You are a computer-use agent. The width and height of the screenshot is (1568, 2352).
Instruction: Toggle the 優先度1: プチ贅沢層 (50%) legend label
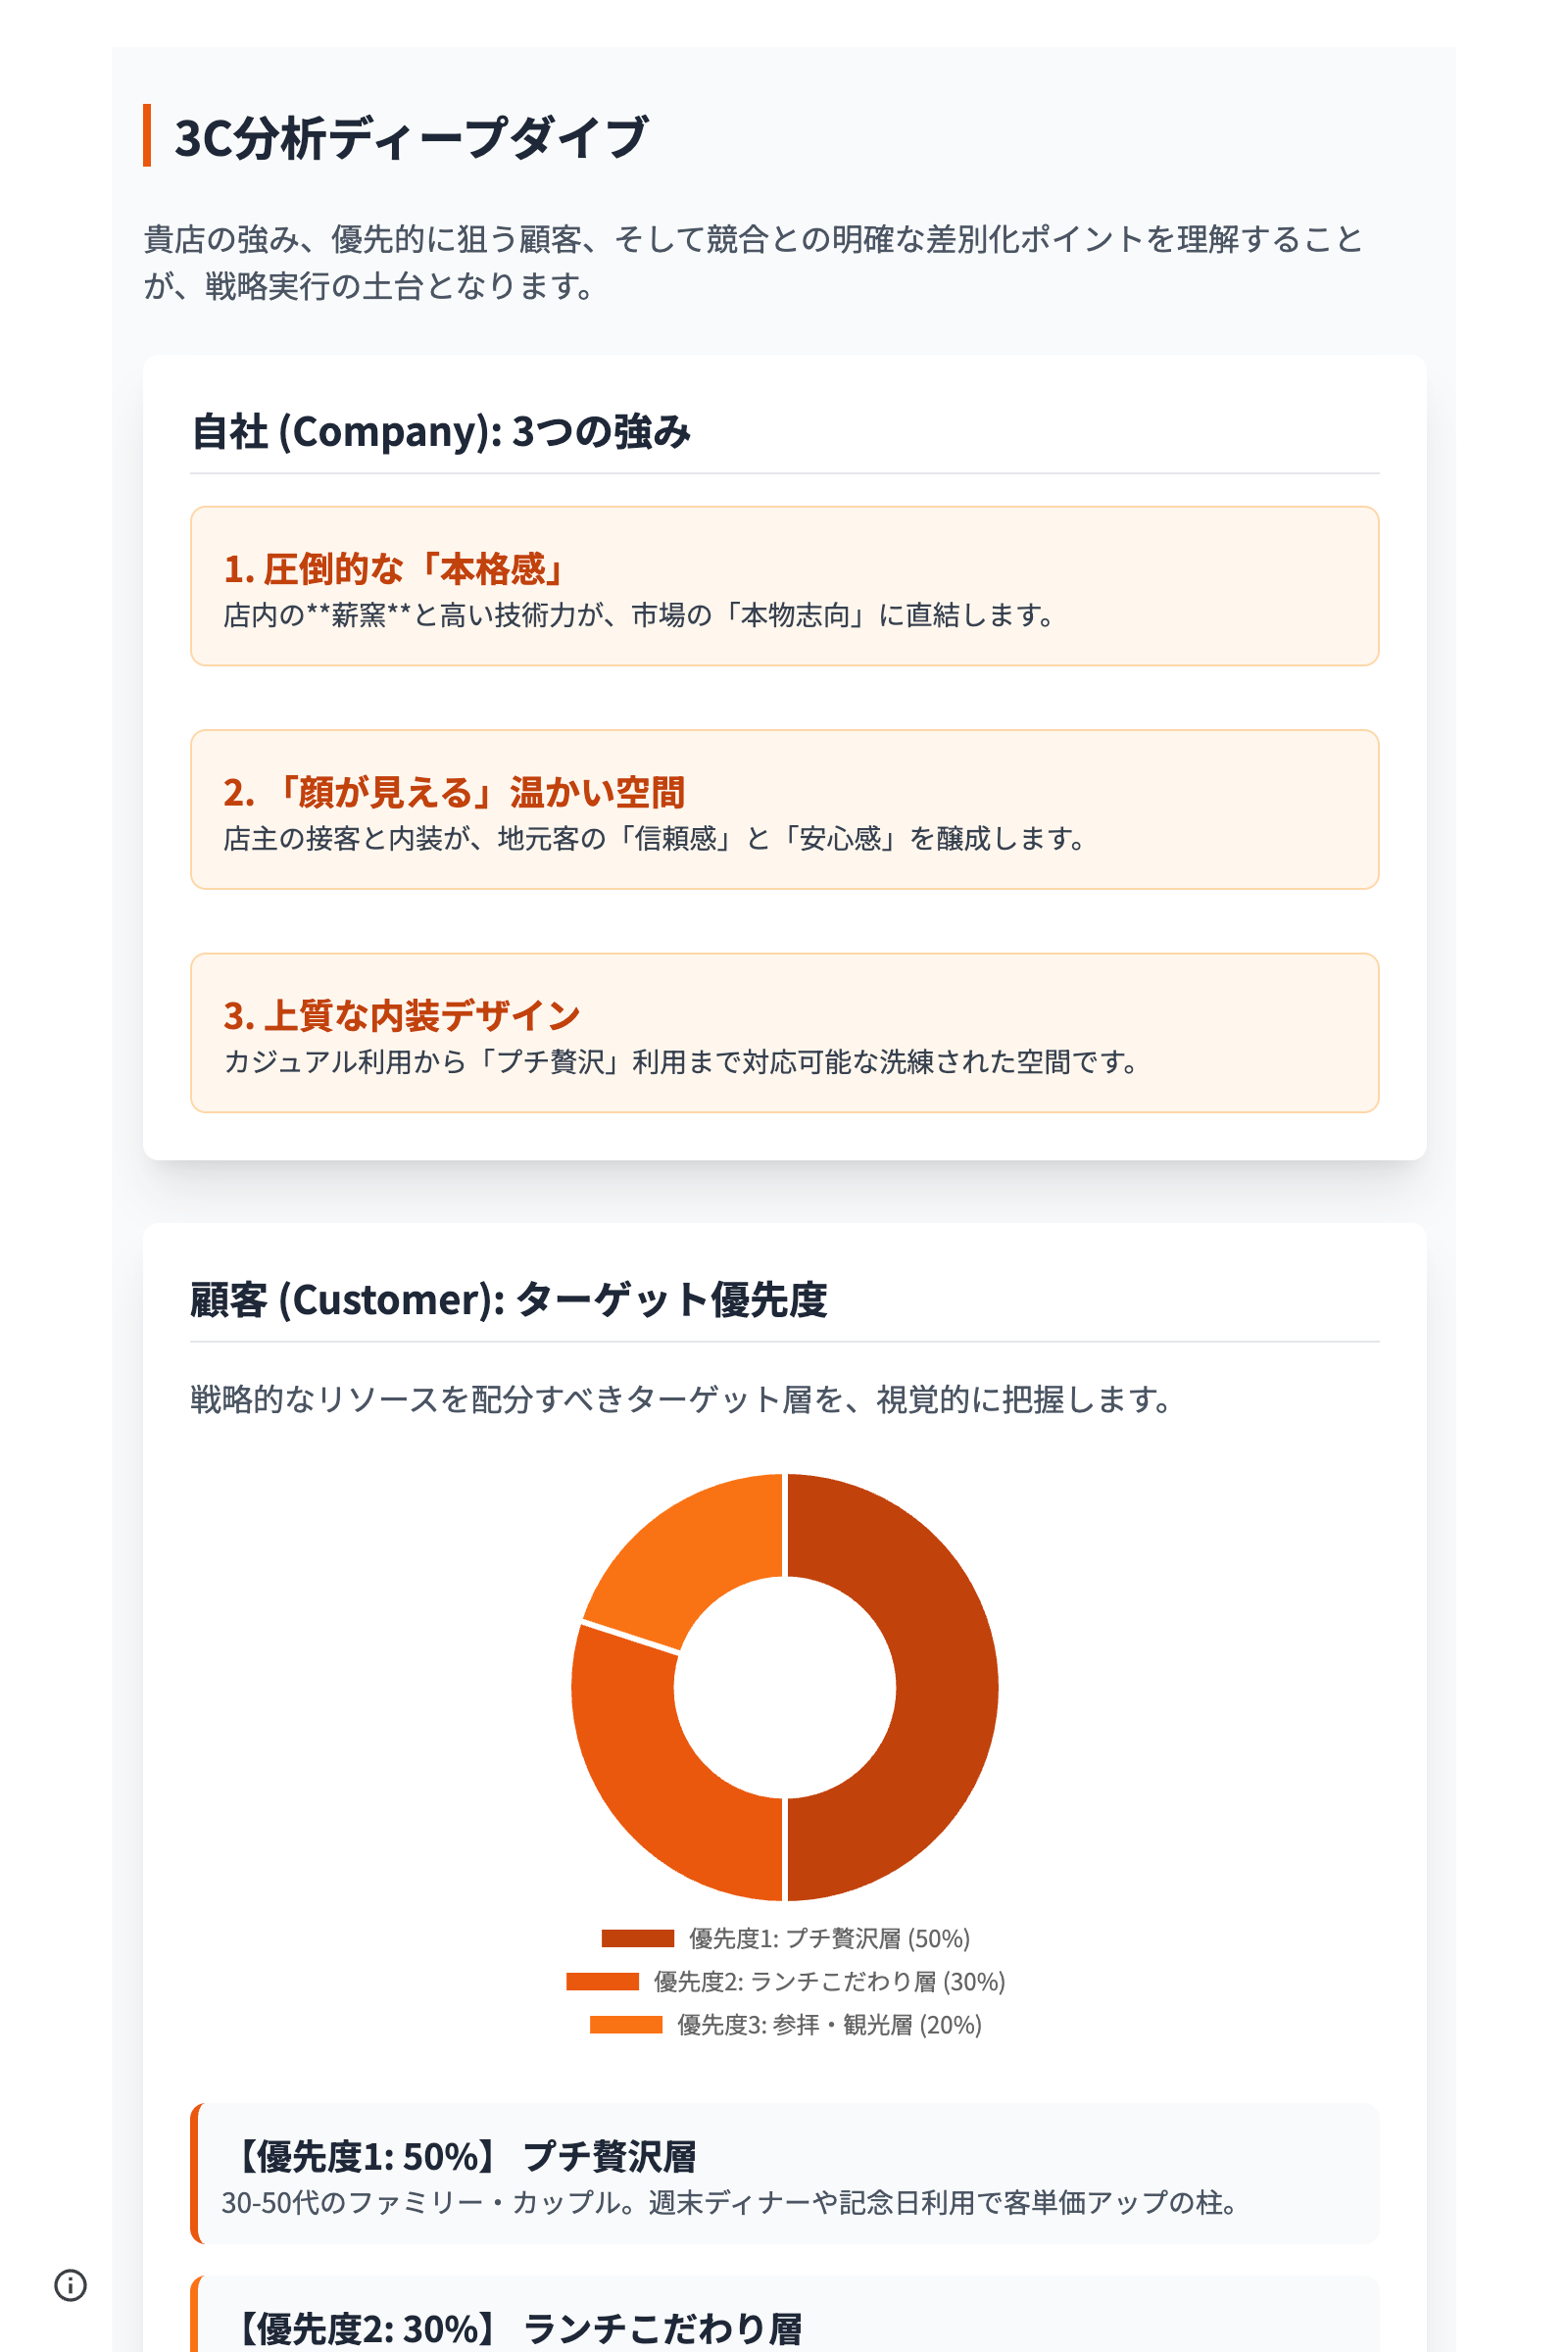pos(829,1939)
